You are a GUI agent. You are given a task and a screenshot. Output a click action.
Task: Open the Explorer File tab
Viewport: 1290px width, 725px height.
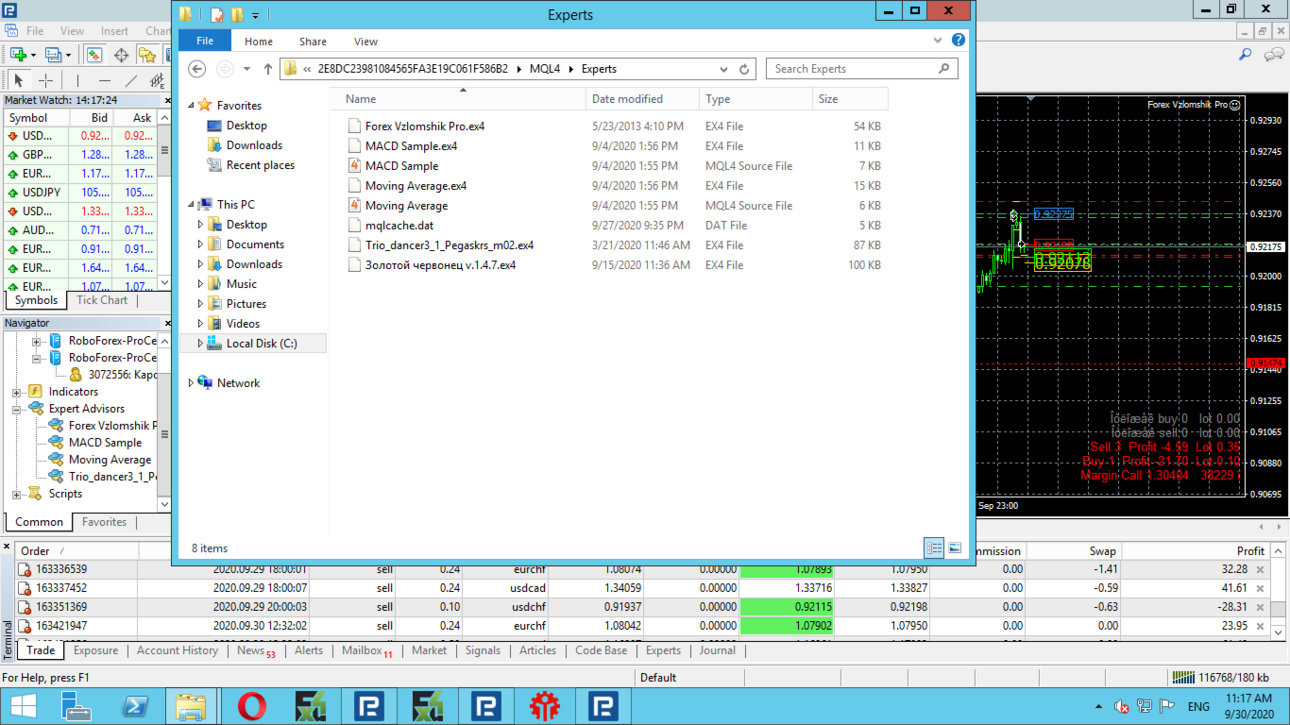(x=204, y=41)
